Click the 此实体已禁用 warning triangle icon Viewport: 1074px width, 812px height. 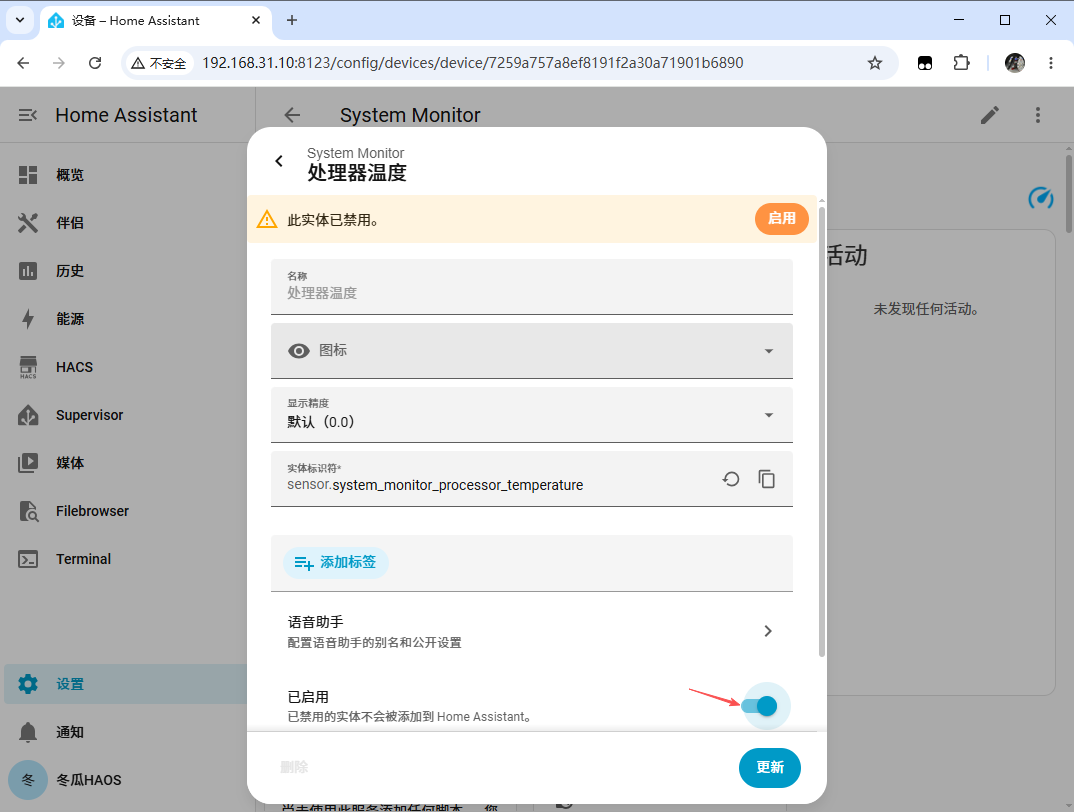tap(266, 219)
